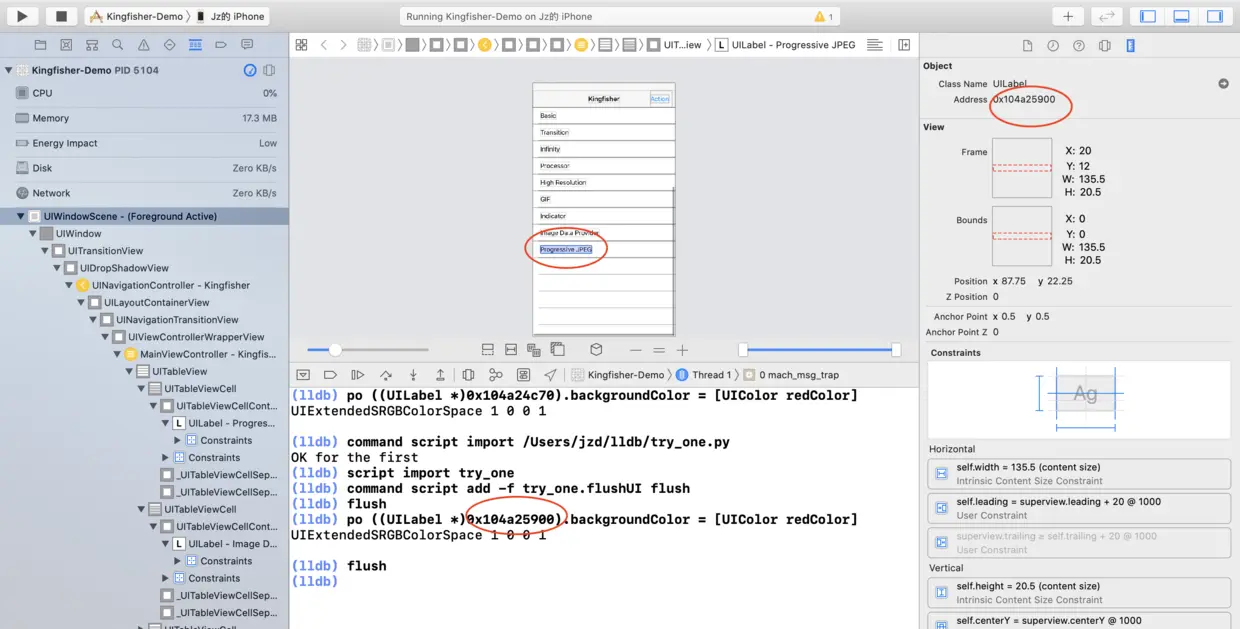Screen dimensions: 1240x629
Task: Click UILabel - Progressive JPEG jump bar item
Action: 786,45
